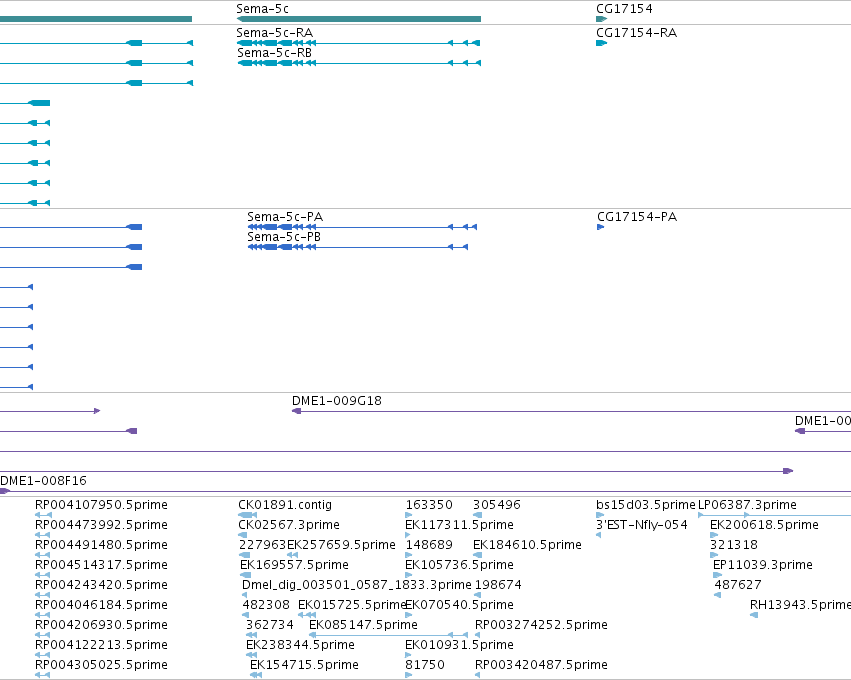Select the Sema-5c gene bar
This screenshot has width=851, height=680.
(359, 19)
